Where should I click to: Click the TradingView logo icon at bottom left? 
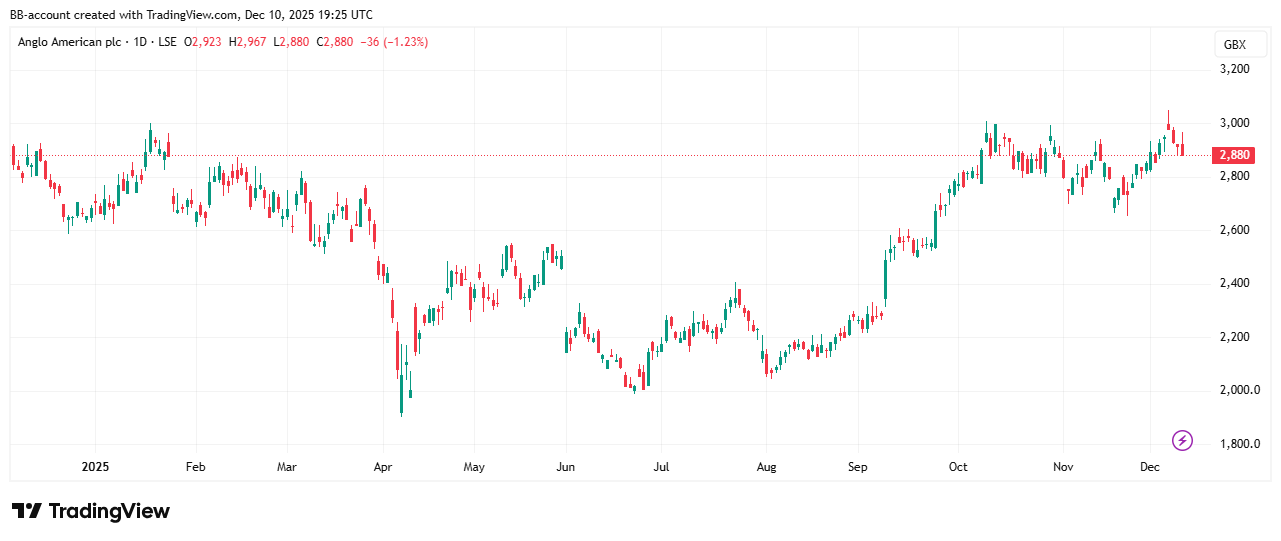[x=27, y=511]
